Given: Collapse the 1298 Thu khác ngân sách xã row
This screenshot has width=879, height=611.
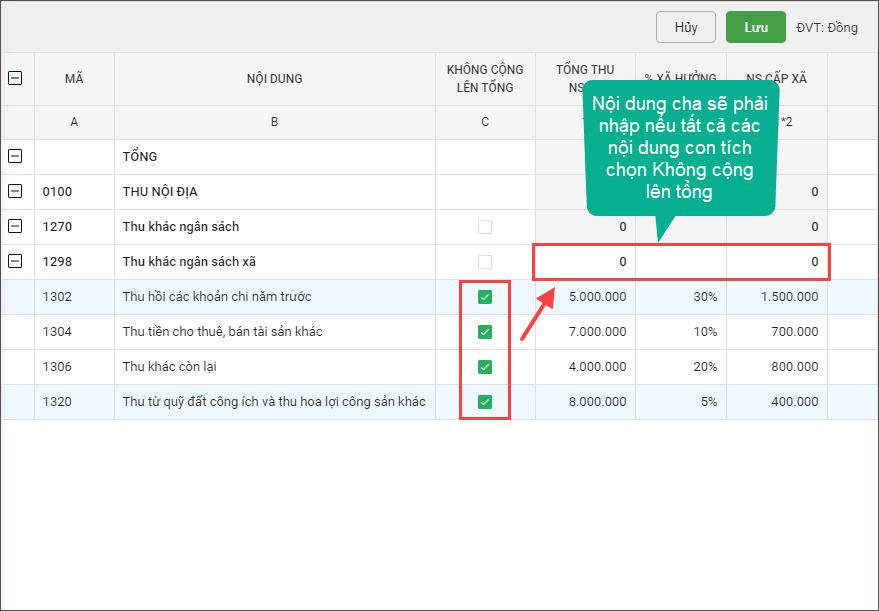Looking at the screenshot, I should (x=16, y=261).
